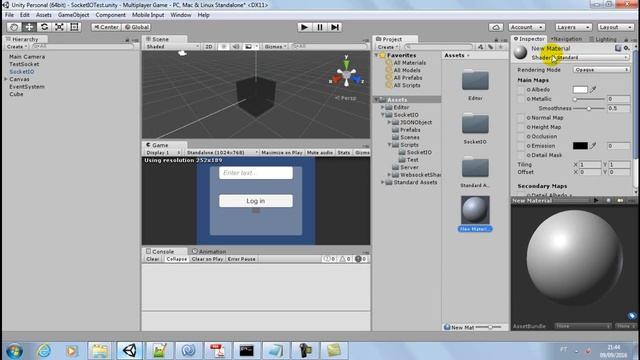
Task: Open the Layout dropdown
Action: coord(615,27)
